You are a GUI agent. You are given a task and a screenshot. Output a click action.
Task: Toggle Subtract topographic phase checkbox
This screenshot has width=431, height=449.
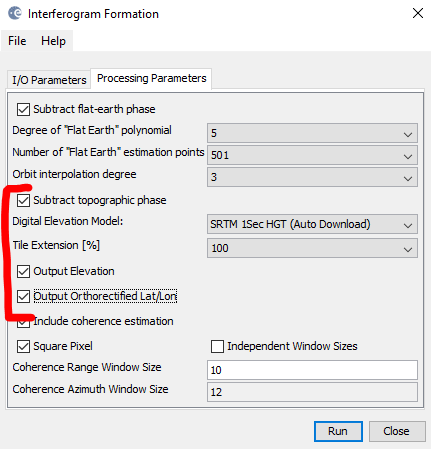point(23,200)
